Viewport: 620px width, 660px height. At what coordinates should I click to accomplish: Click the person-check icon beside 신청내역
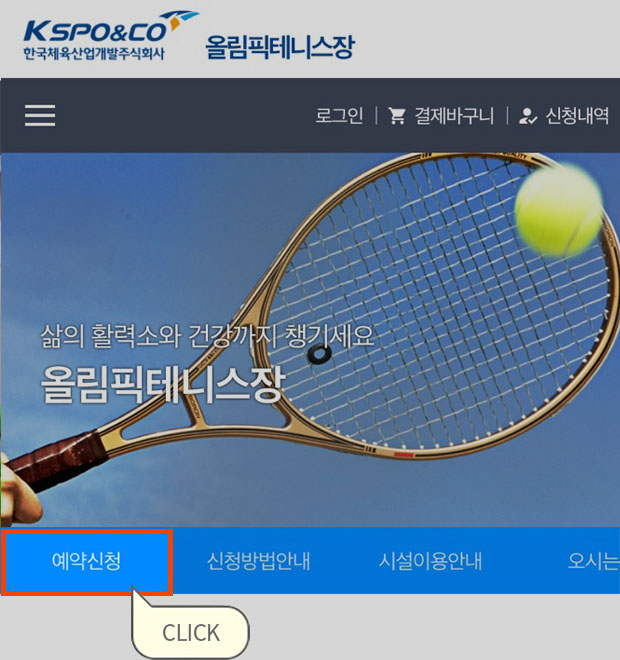pos(528,116)
